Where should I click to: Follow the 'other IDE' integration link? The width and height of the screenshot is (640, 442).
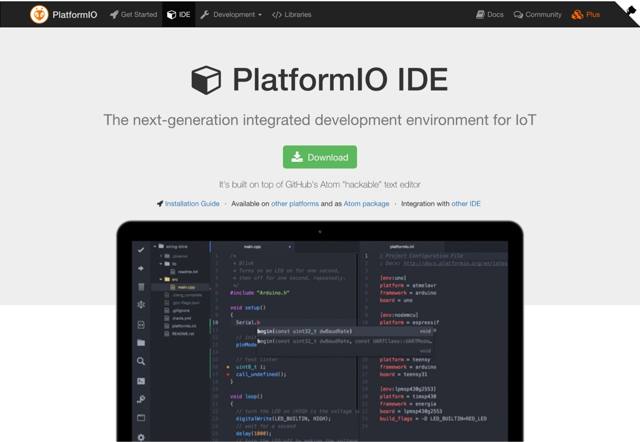[466, 203]
